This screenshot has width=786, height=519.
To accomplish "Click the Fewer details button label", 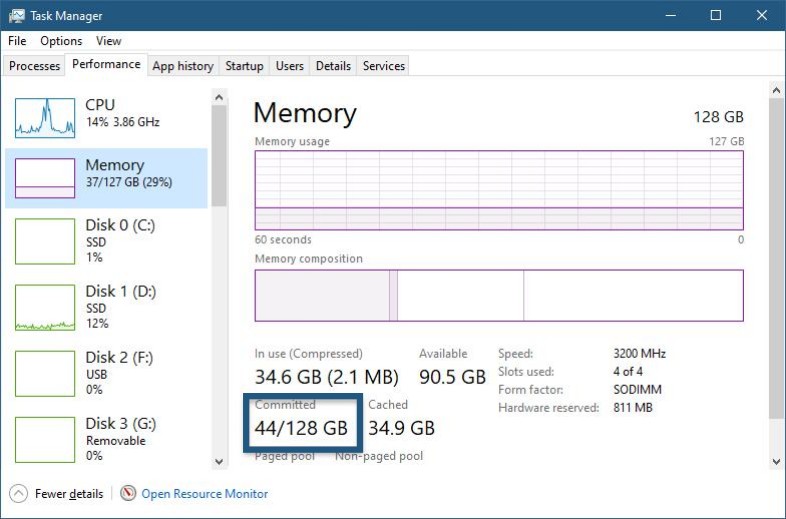I will (x=69, y=494).
